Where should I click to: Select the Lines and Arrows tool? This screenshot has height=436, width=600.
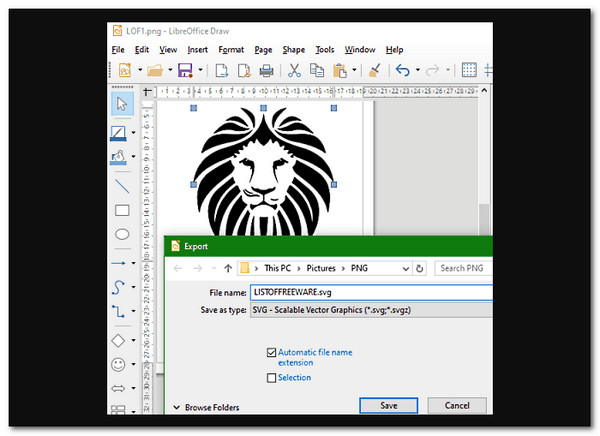(x=118, y=263)
